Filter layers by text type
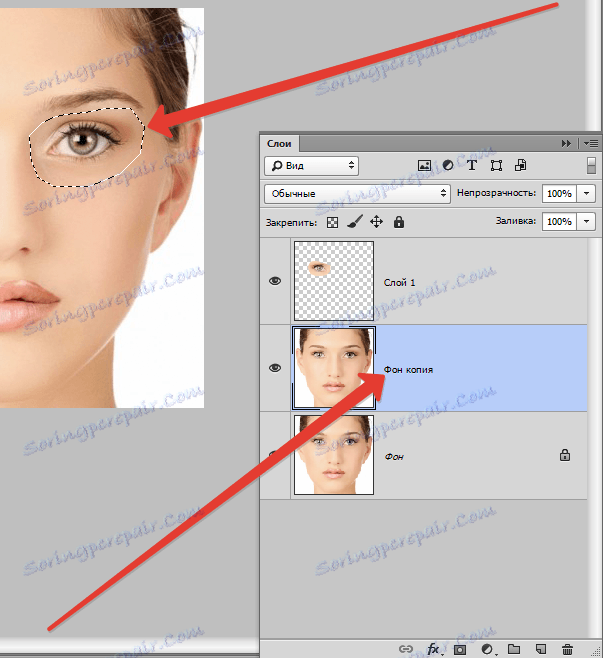The height and width of the screenshot is (658, 603). 472,165
